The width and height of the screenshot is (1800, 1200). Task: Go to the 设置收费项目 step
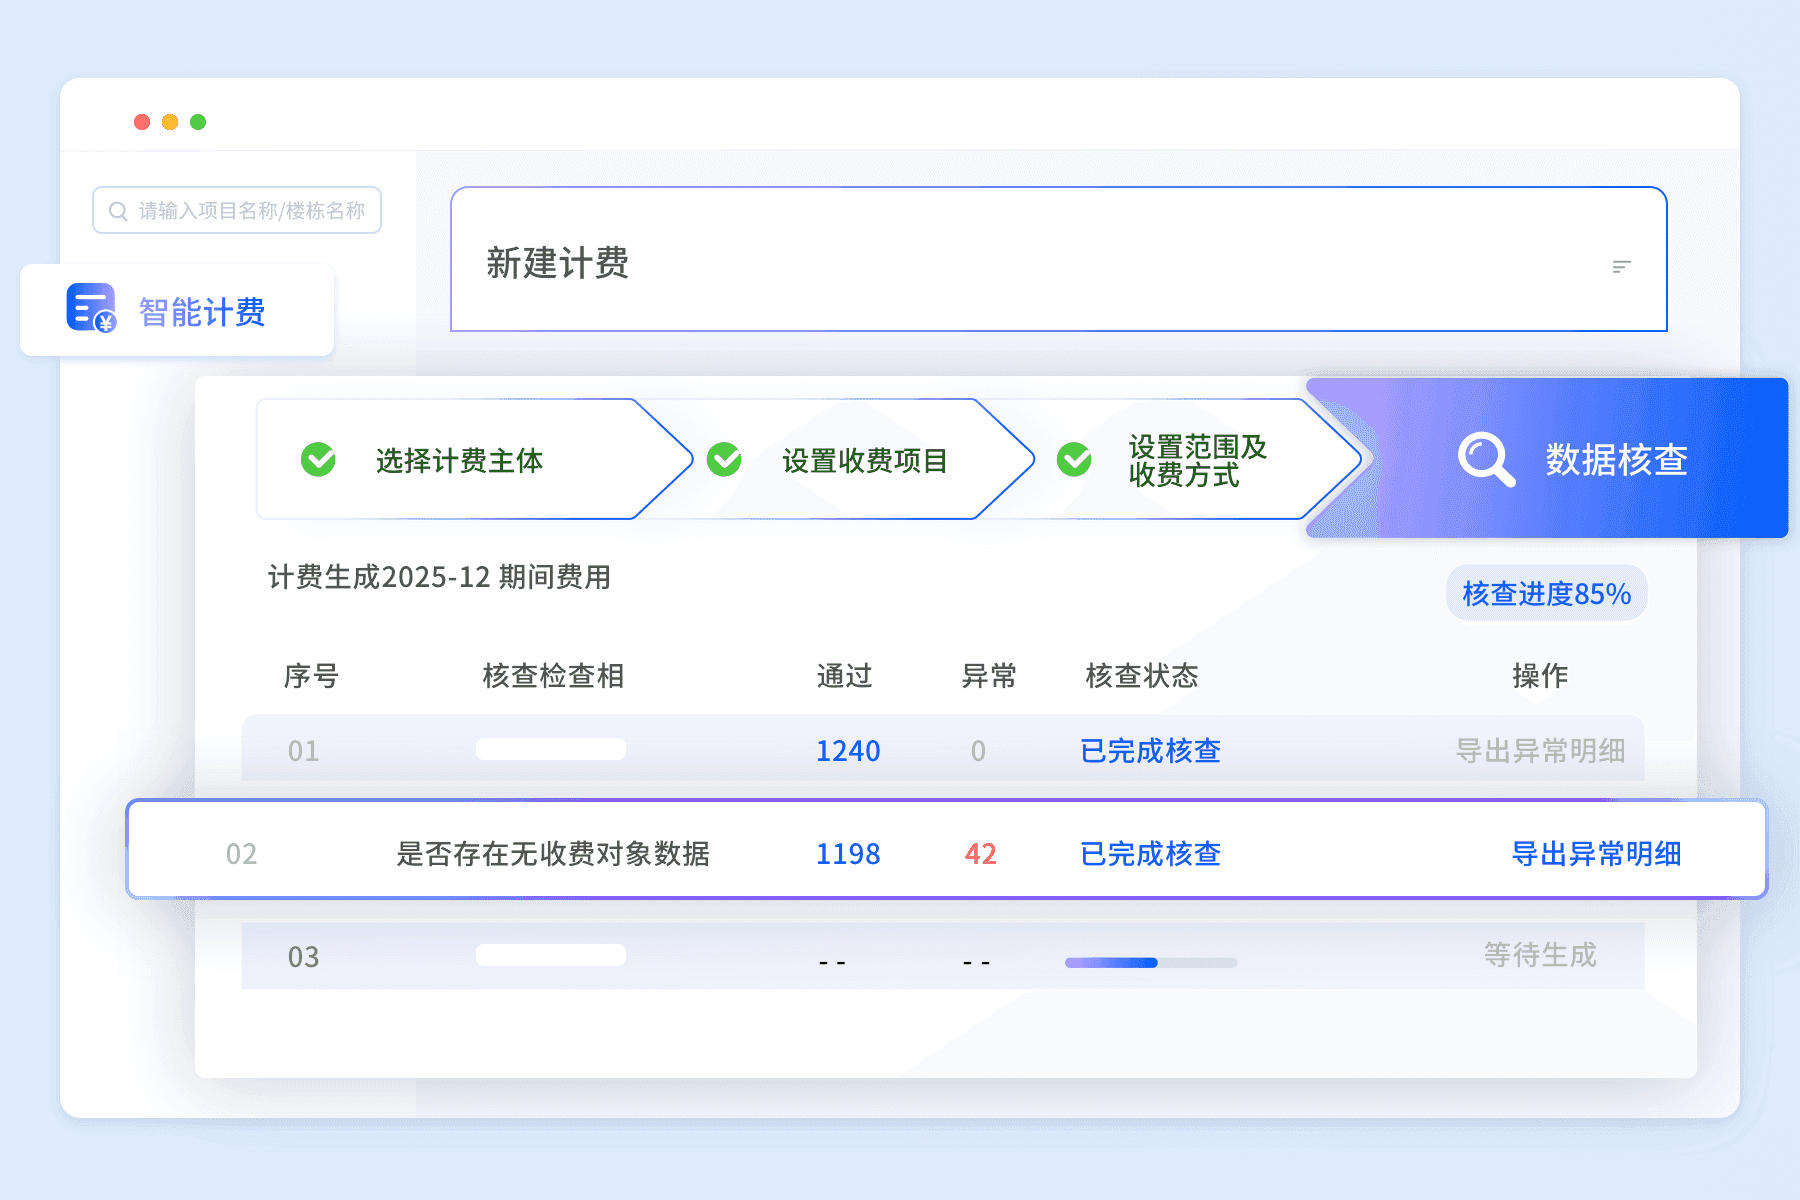[864, 461]
